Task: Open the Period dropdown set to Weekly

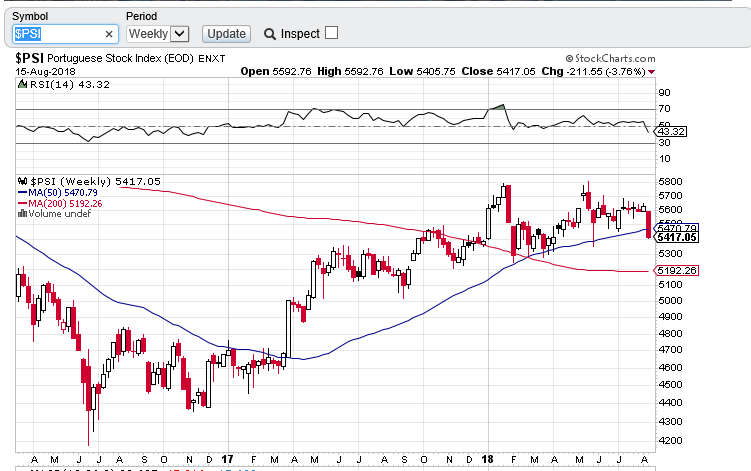Action: pos(158,34)
